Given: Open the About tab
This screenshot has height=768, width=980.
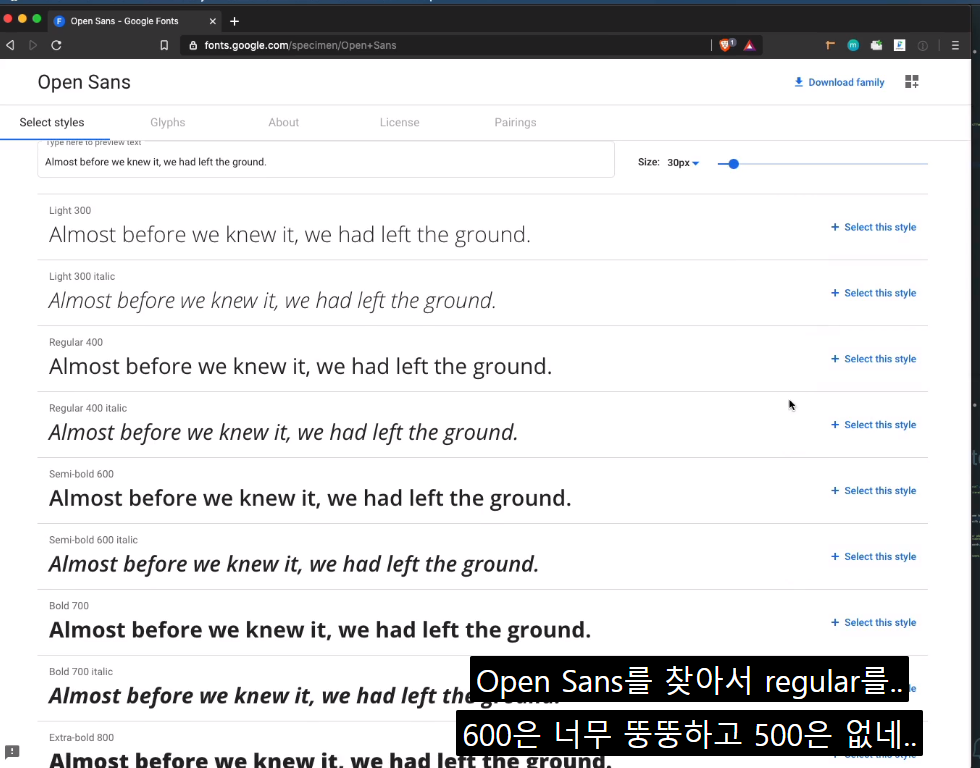Looking at the screenshot, I should 284,122.
